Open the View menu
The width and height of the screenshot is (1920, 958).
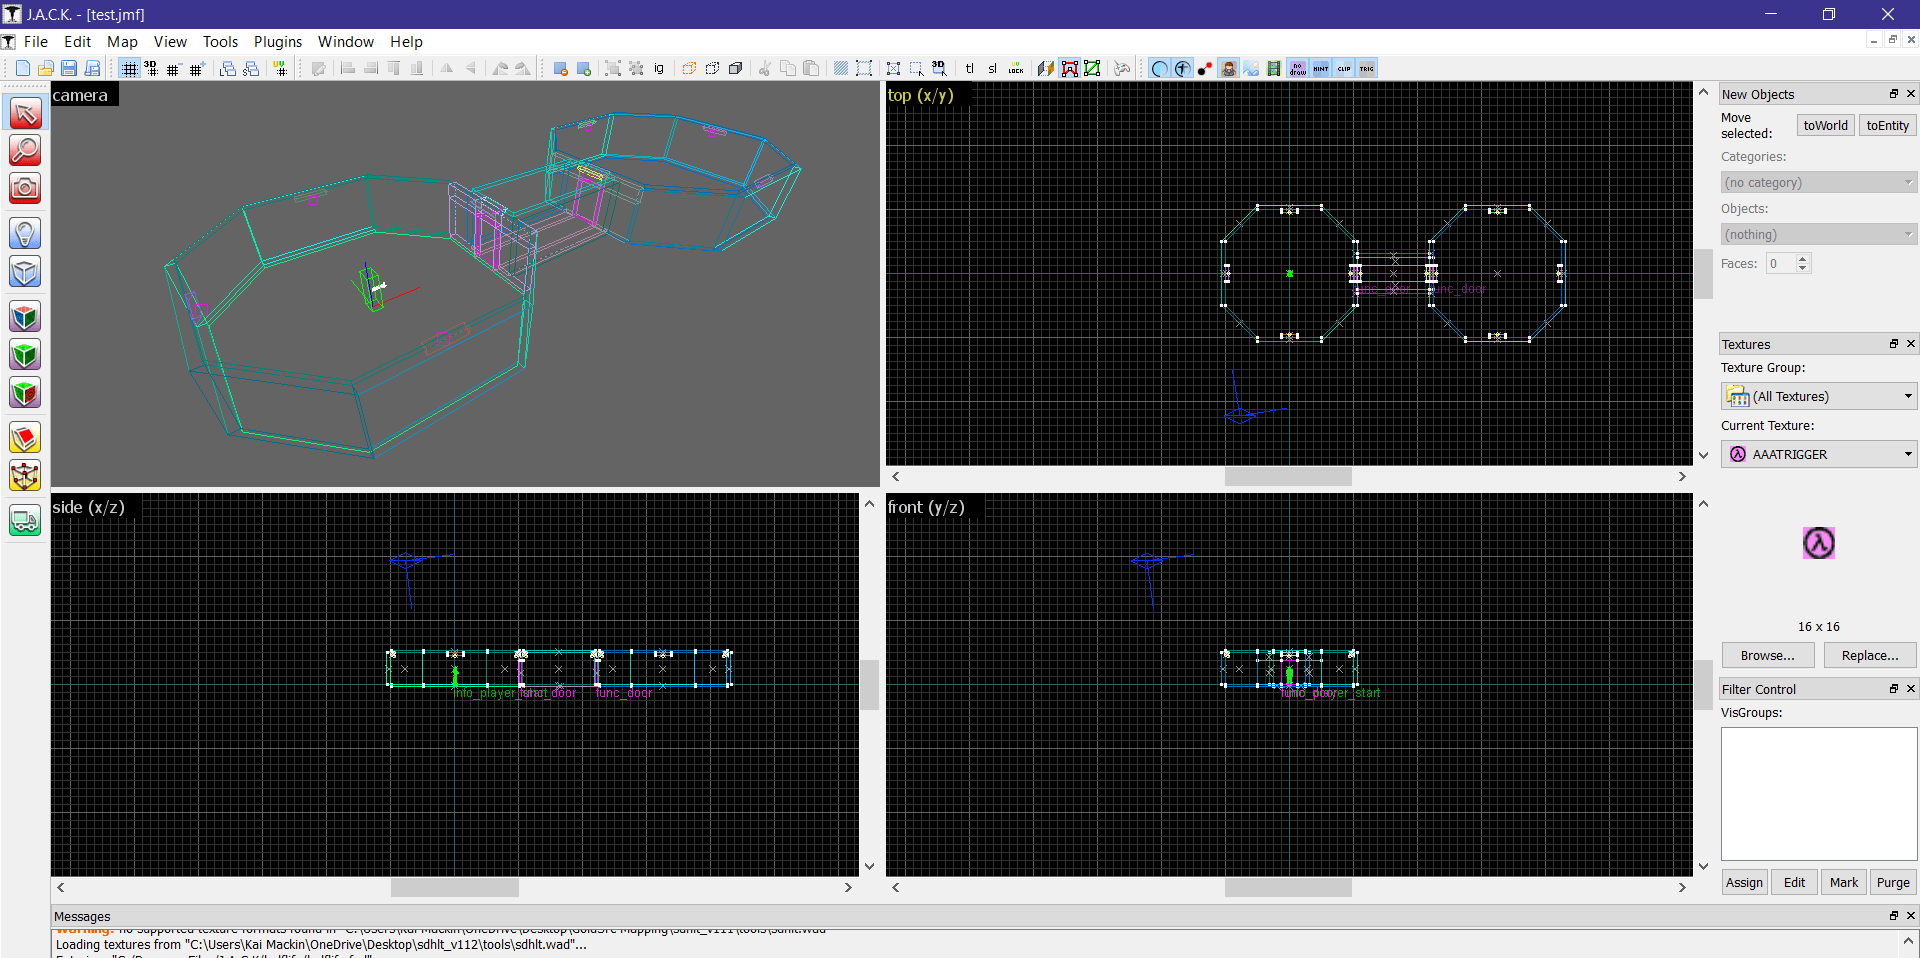tap(170, 41)
